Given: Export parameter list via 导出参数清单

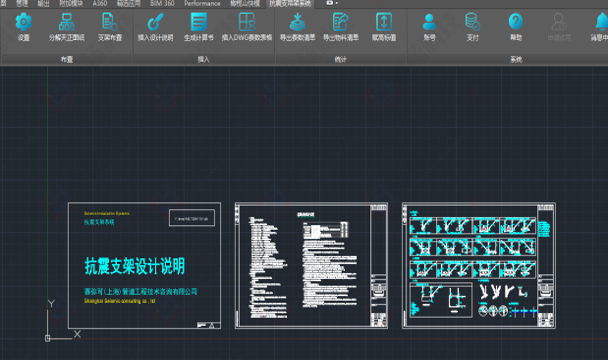Looking at the screenshot, I should 297,22.
